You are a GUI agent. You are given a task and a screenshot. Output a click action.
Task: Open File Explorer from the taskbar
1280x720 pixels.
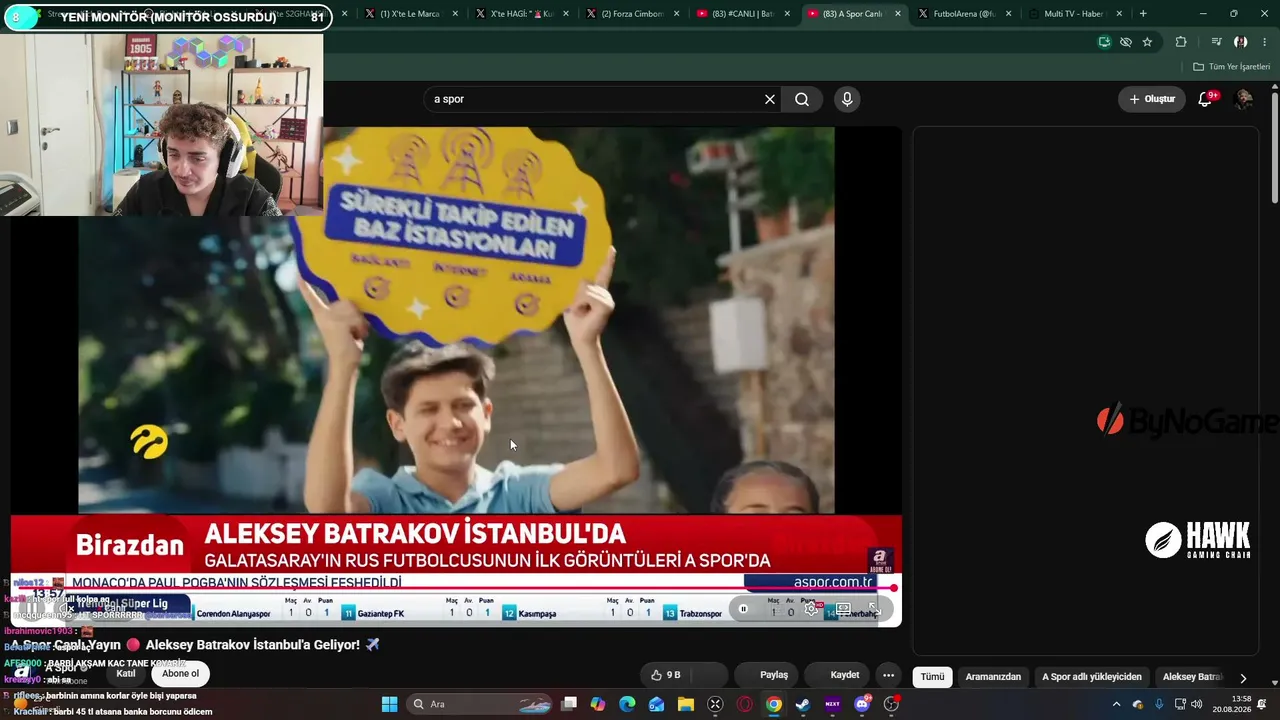(x=686, y=704)
